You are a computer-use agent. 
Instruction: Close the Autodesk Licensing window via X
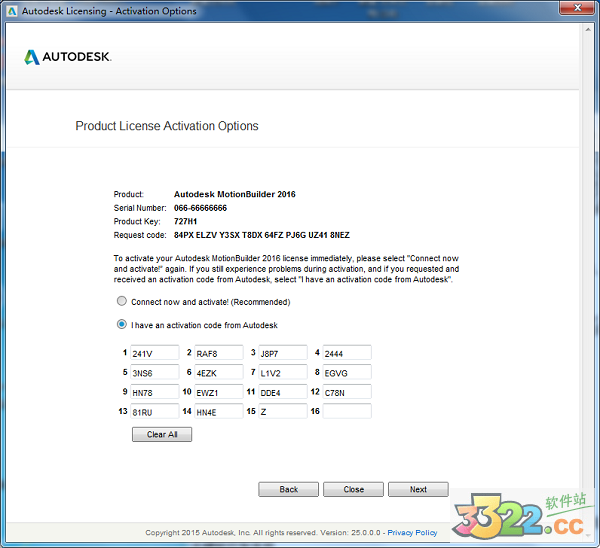577,8
